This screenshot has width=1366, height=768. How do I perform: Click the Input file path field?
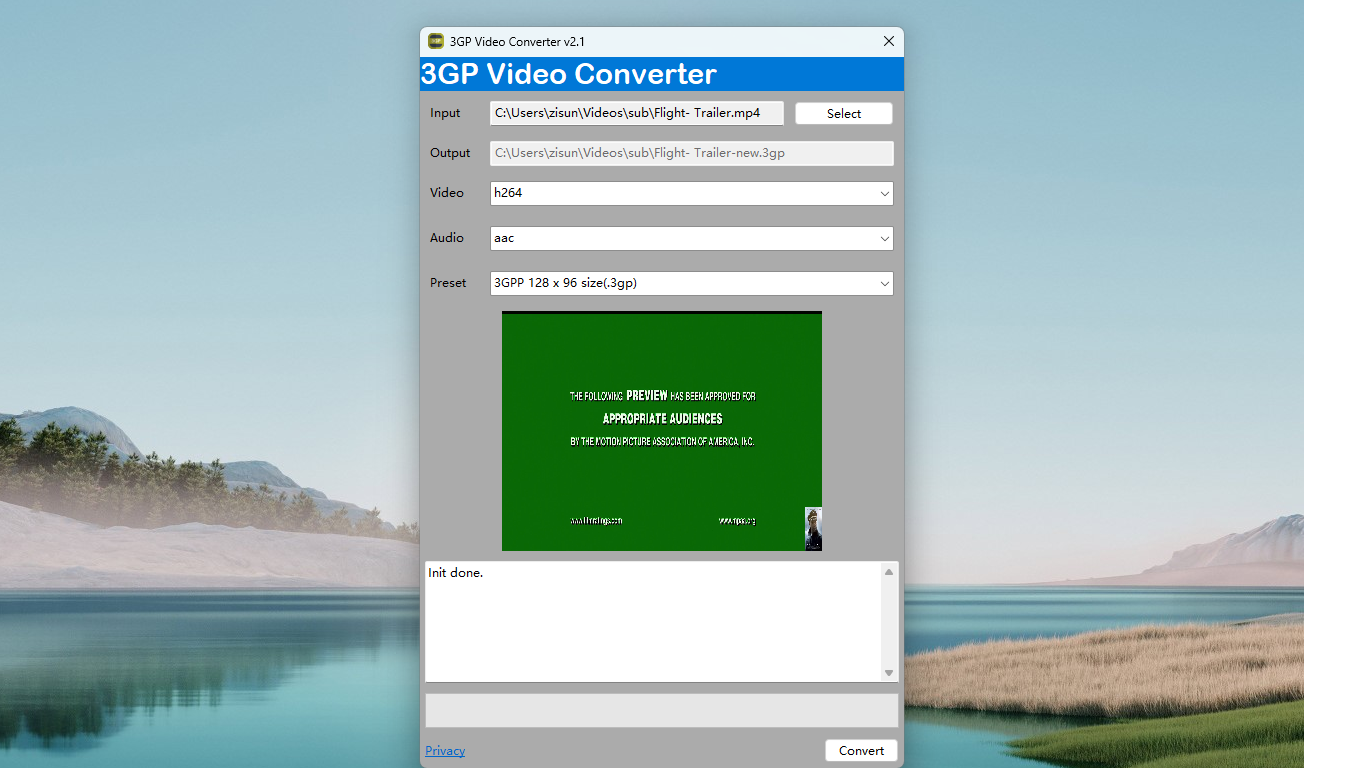[637, 113]
